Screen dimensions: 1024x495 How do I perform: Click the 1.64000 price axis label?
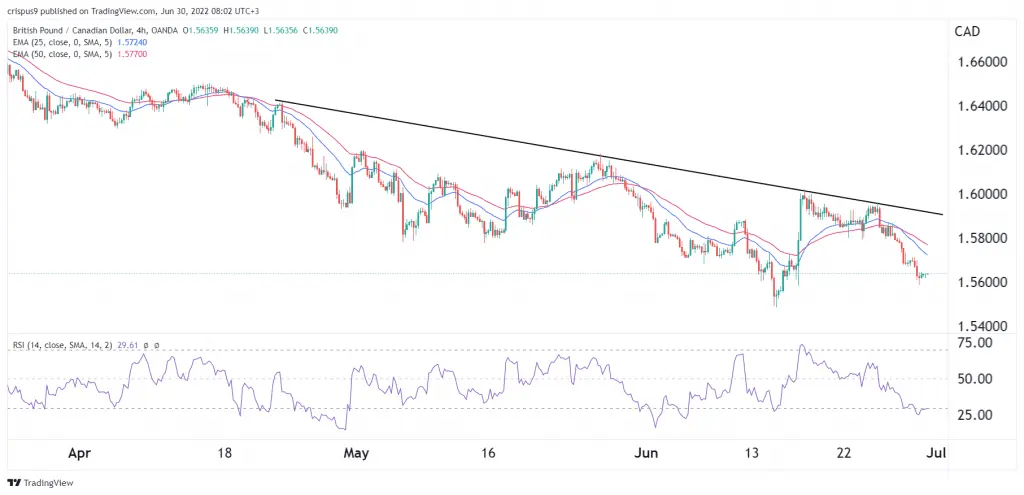[982, 106]
